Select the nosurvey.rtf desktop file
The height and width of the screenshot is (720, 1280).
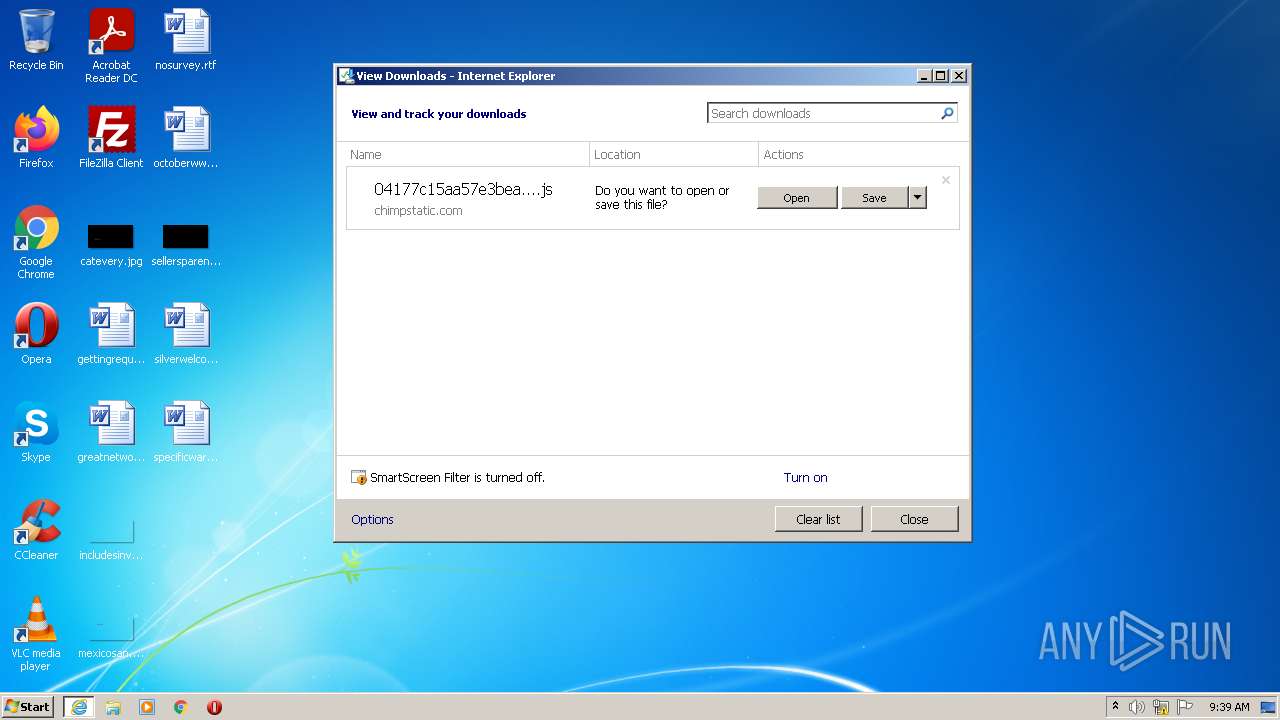pyautogui.click(x=186, y=40)
